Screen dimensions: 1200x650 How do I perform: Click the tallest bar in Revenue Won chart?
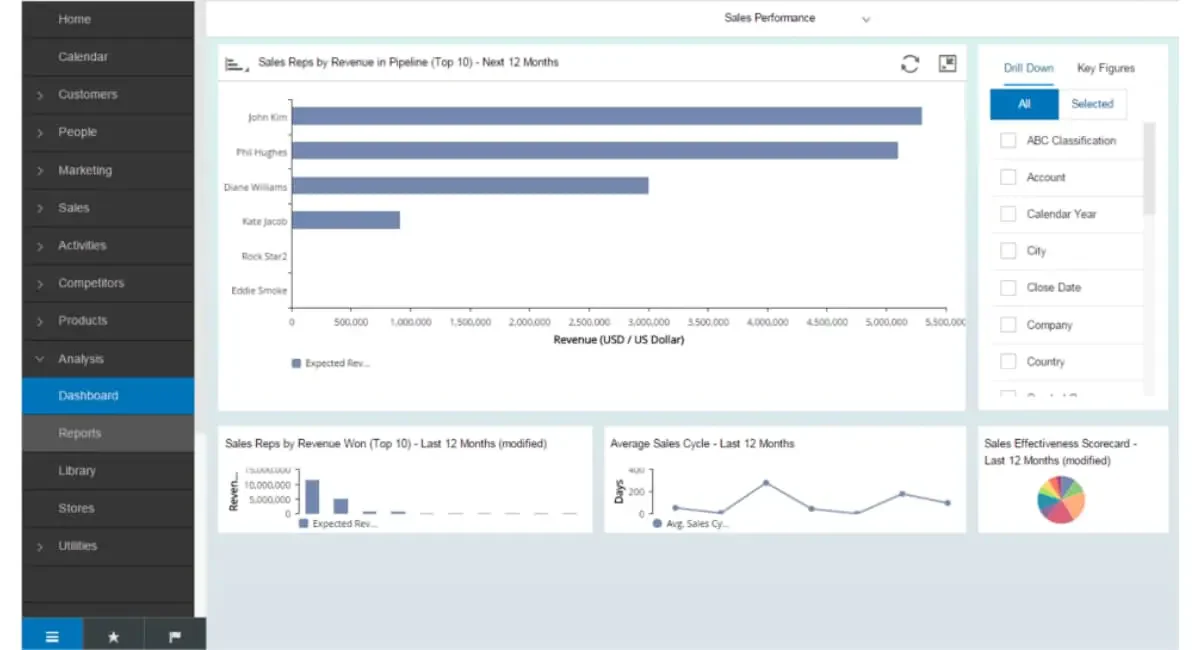(x=312, y=497)
